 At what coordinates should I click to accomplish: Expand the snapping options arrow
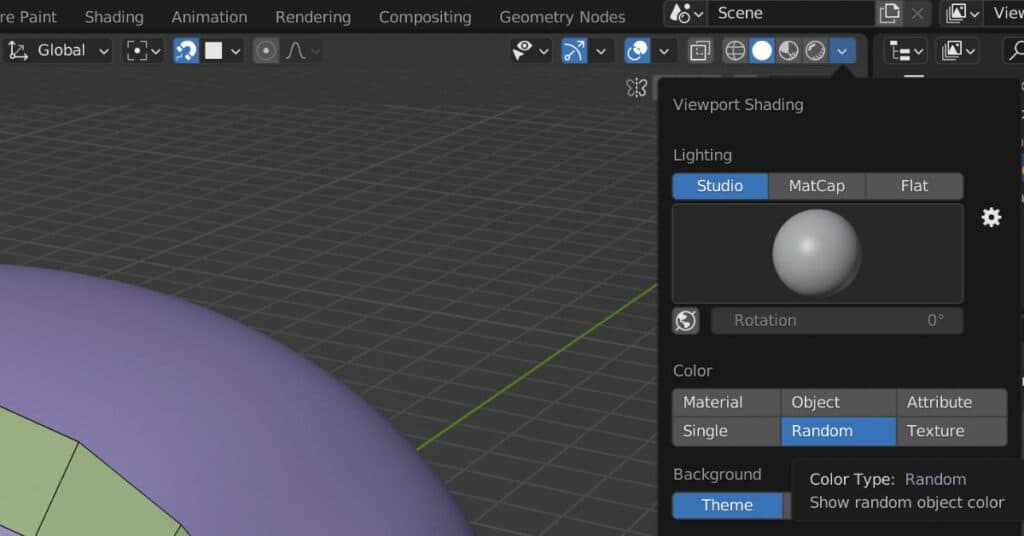click(236, 51)
